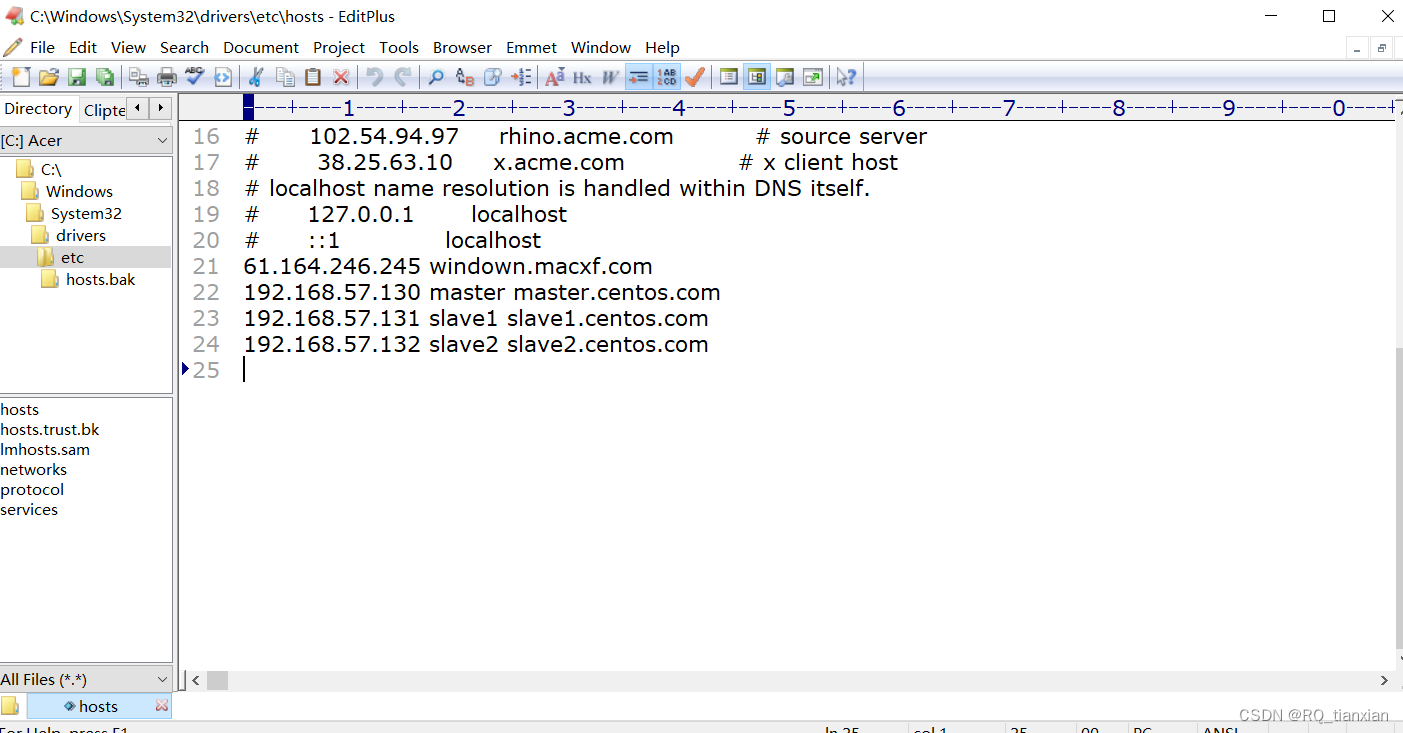Screen dimensions: 1403x733
Task: Click line 22 containing master.centos.com
Action: point(482,293)
